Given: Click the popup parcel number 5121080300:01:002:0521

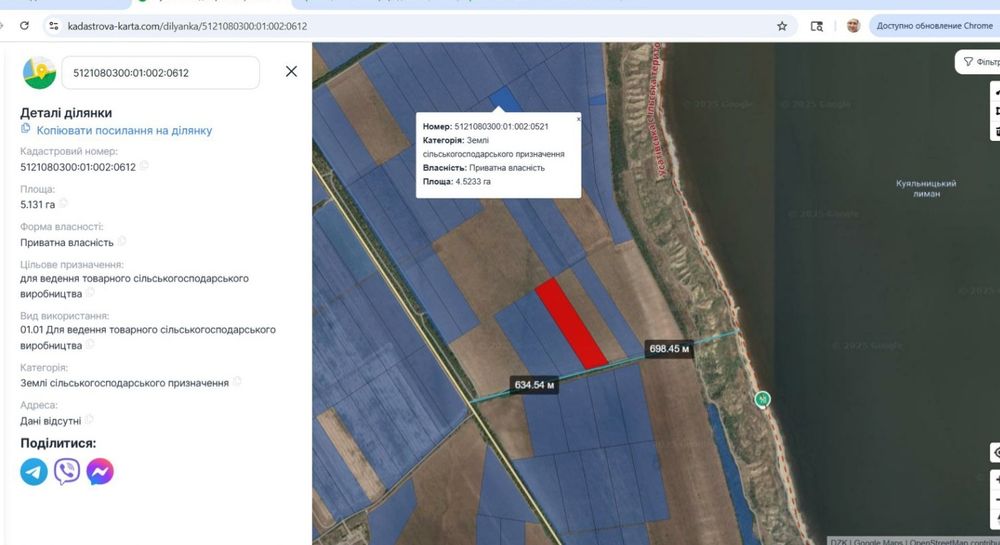Looking at the screenshot, I should click(x=501, y=126).
